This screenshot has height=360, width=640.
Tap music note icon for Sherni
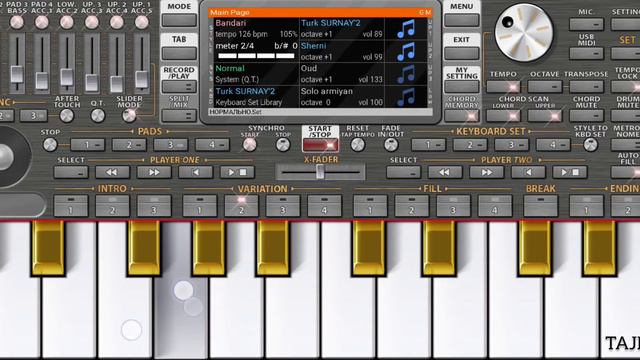(406, 51)
